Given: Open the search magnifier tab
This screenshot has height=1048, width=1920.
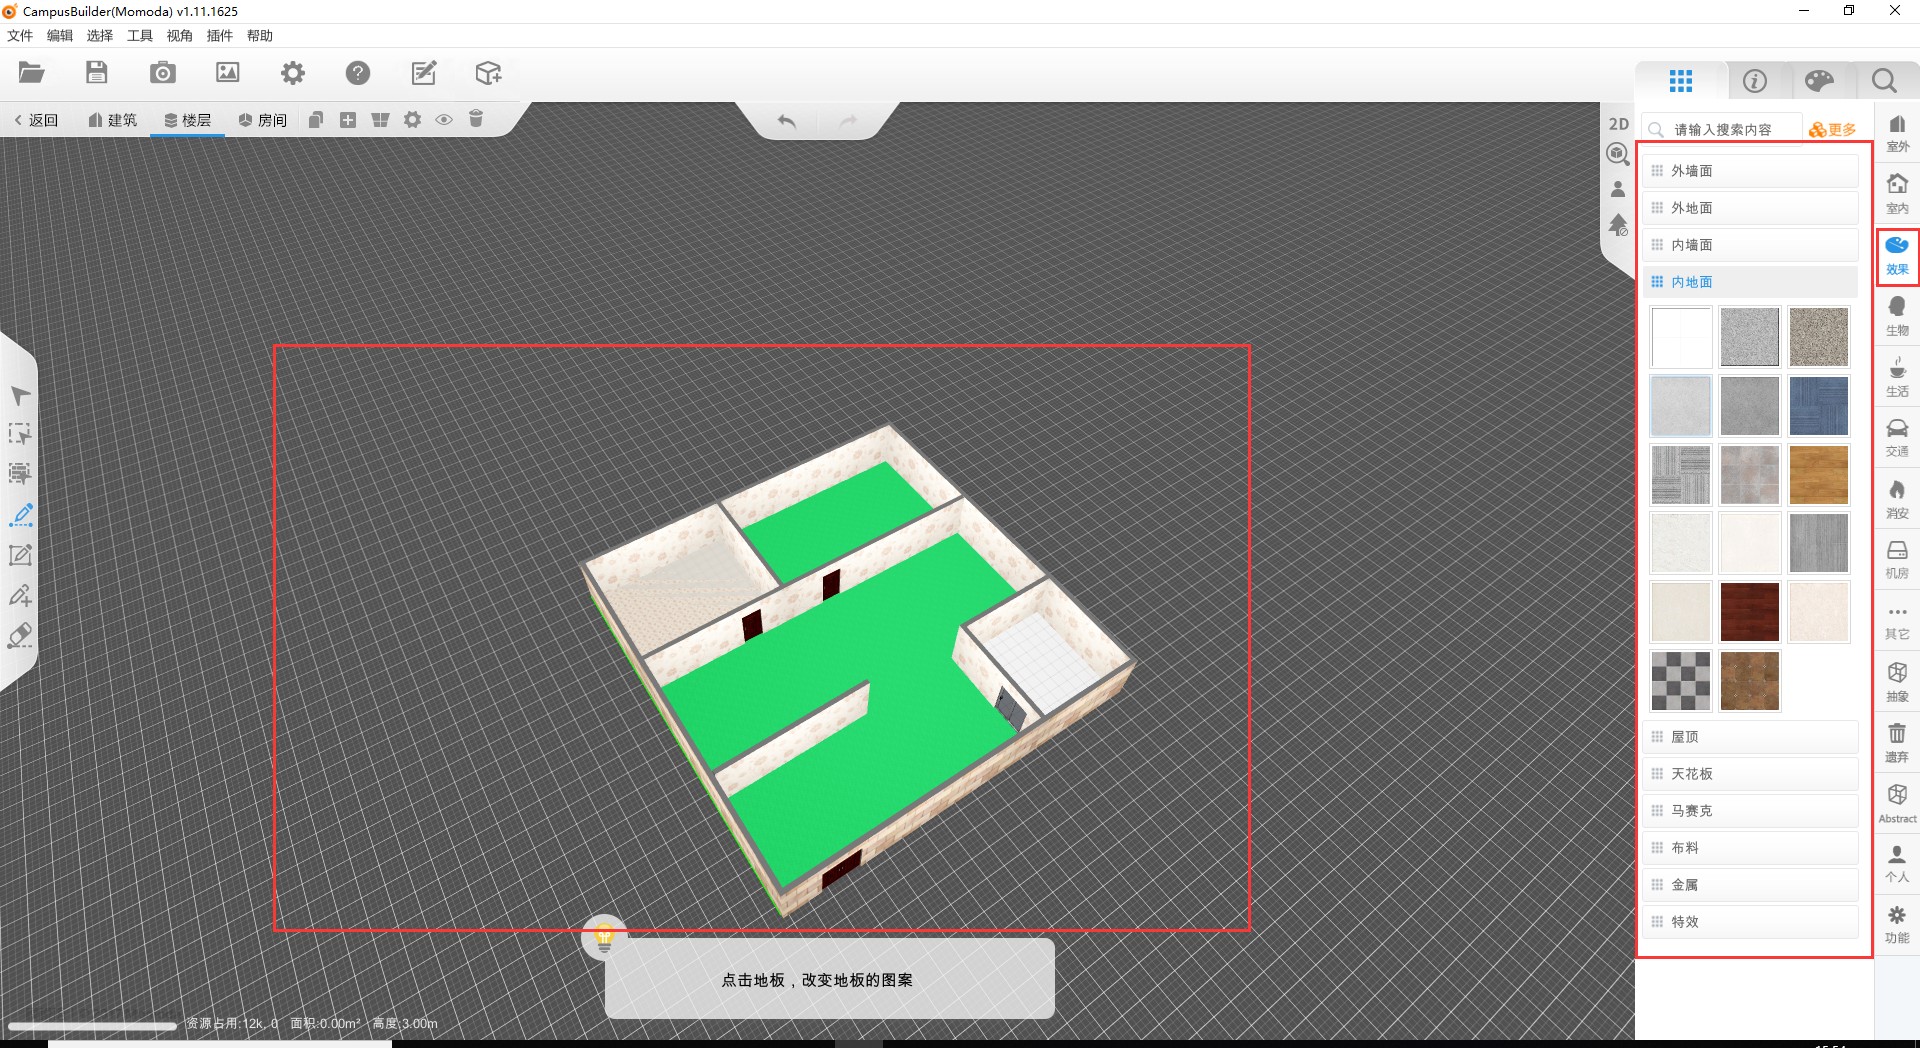Looking at the screenshot, I should [x=1884, y=81].
